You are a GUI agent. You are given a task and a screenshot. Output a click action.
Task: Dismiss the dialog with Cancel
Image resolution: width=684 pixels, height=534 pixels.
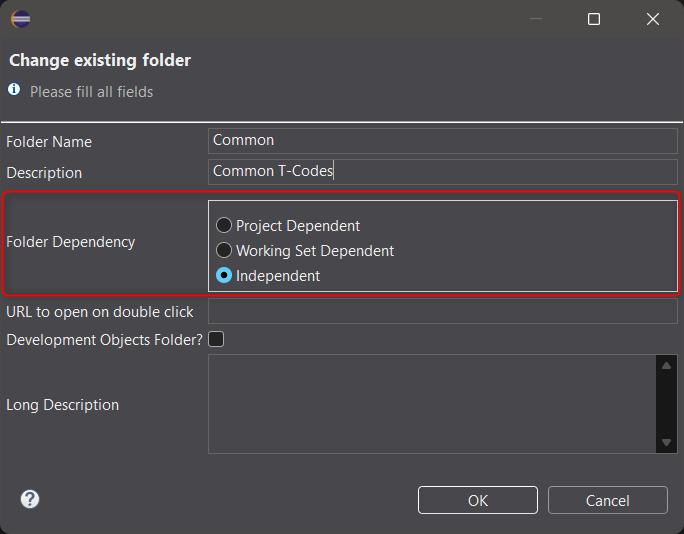click(608, 500)
